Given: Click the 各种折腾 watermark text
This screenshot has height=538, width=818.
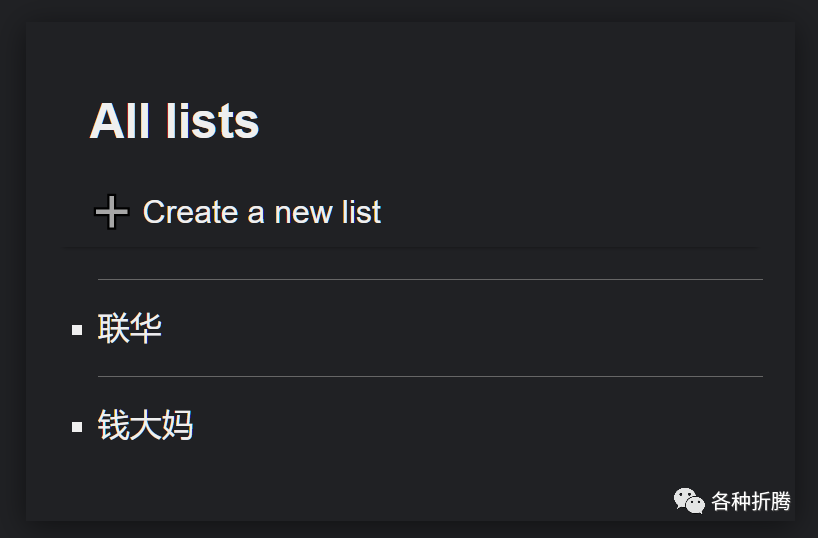Looking at the screenshot, I should click(751, 501).
